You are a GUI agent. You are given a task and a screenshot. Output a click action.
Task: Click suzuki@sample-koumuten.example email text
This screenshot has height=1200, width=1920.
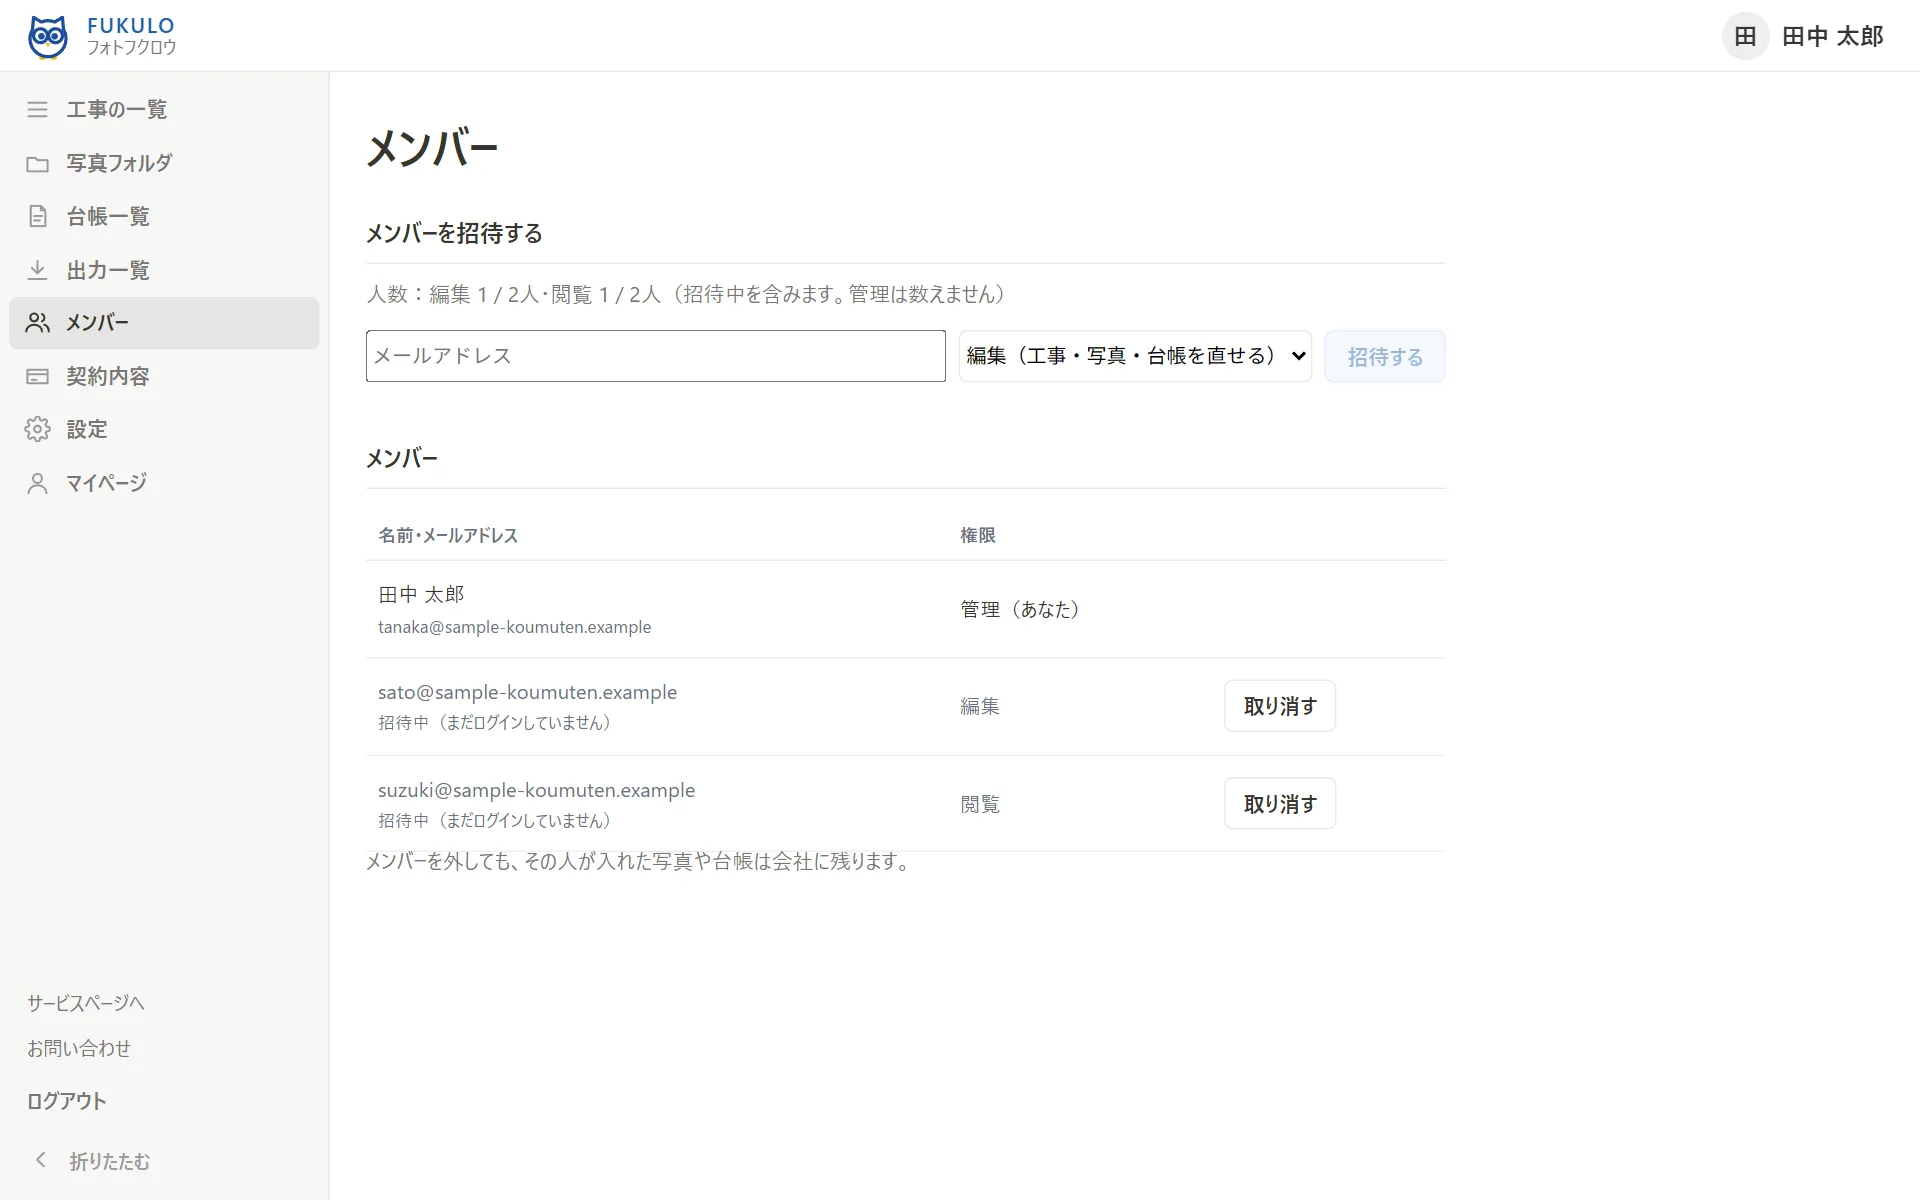tap(536, 790)
